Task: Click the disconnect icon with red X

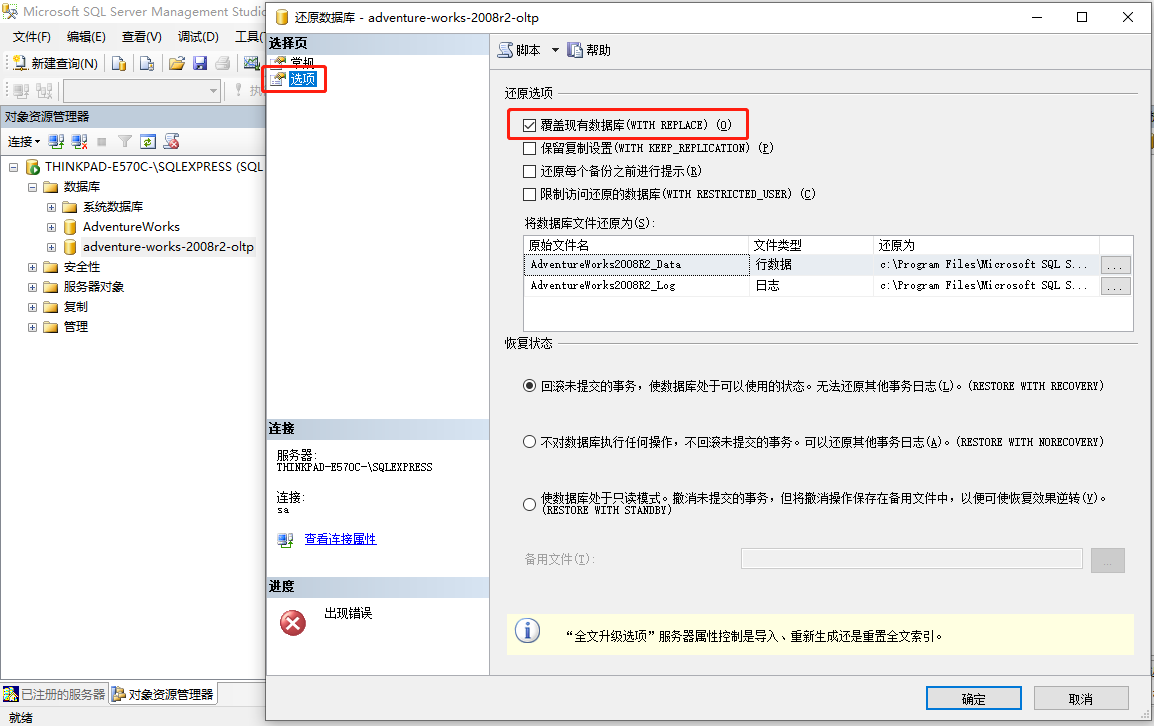Action: [x=79, y=141]
